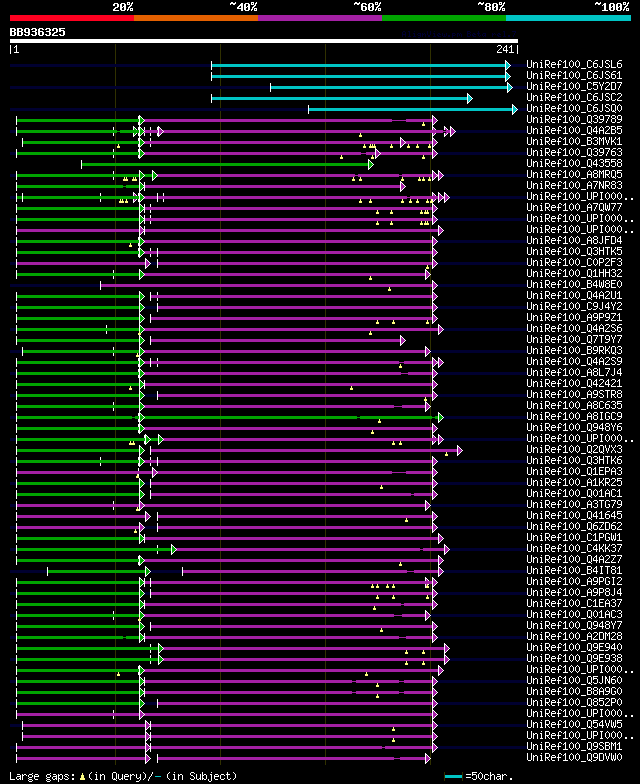This screenshot has width=640, height=784.
Task: Select the UniRef100_C4KK37 label
Action: tap(574, 548)
